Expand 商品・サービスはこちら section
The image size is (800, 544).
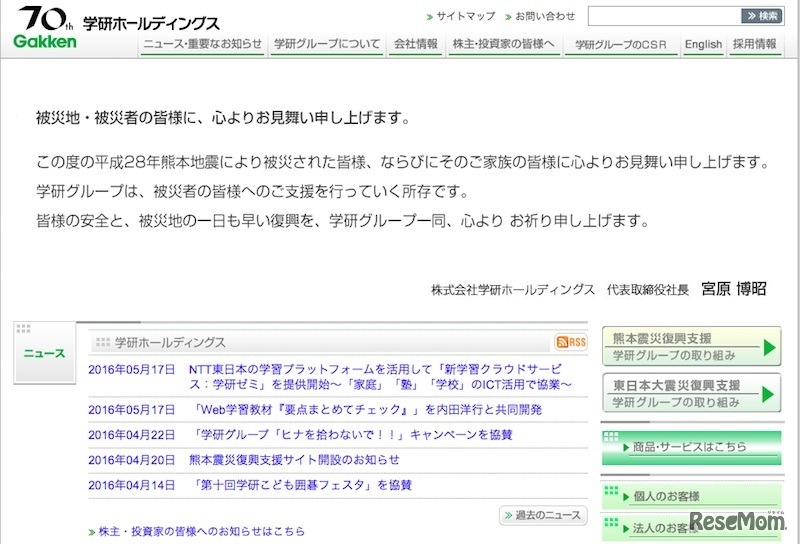(691, 447)
